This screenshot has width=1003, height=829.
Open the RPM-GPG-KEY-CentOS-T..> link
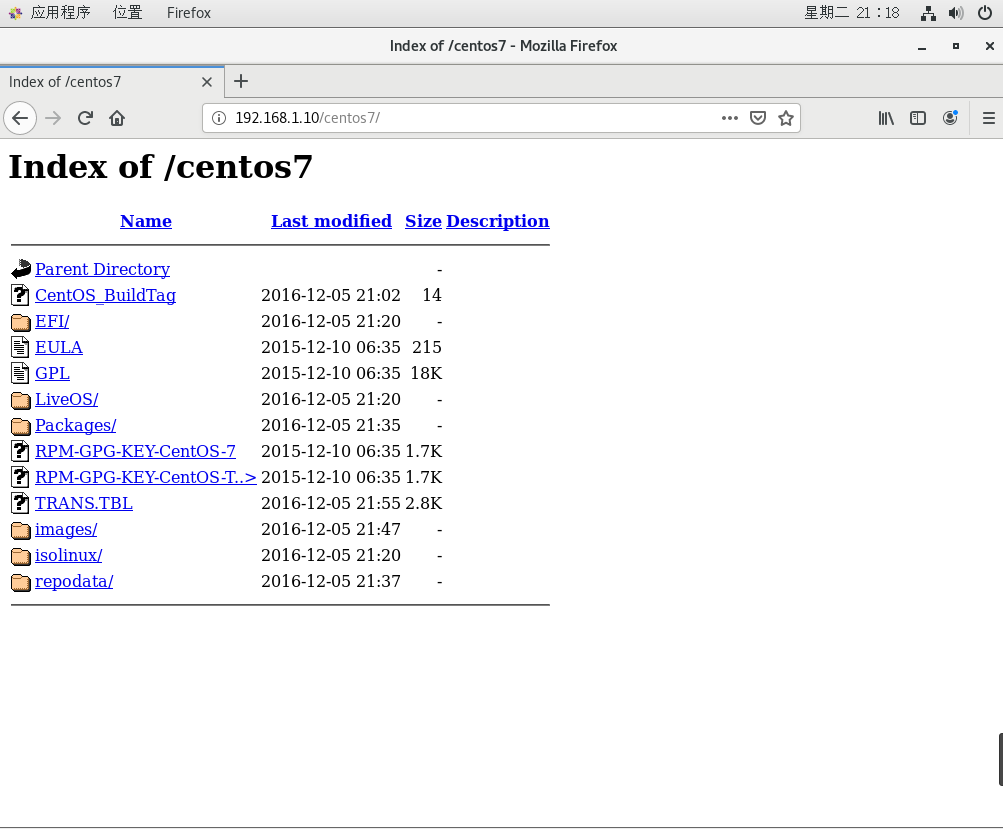click(146, 477)
